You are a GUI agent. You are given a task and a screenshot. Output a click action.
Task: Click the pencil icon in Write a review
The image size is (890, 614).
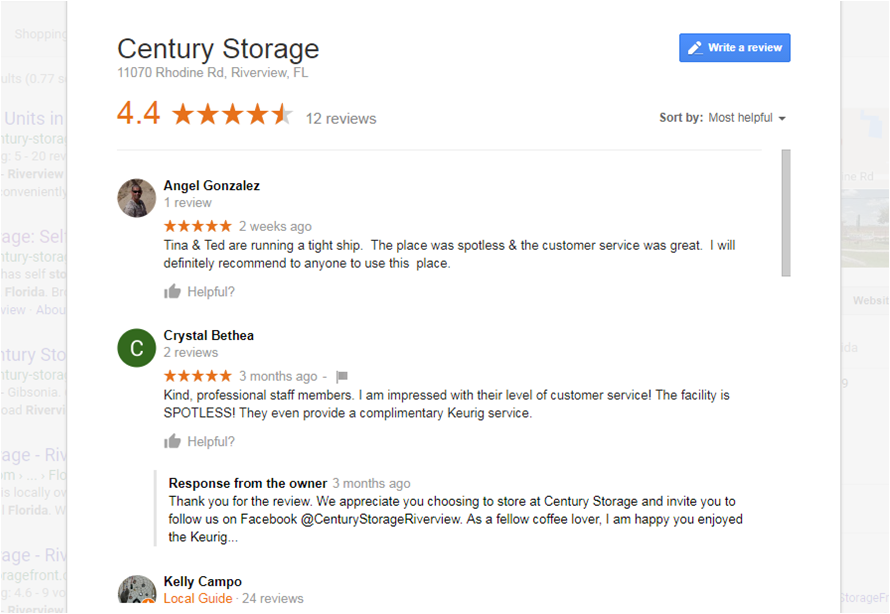[695, 48]
